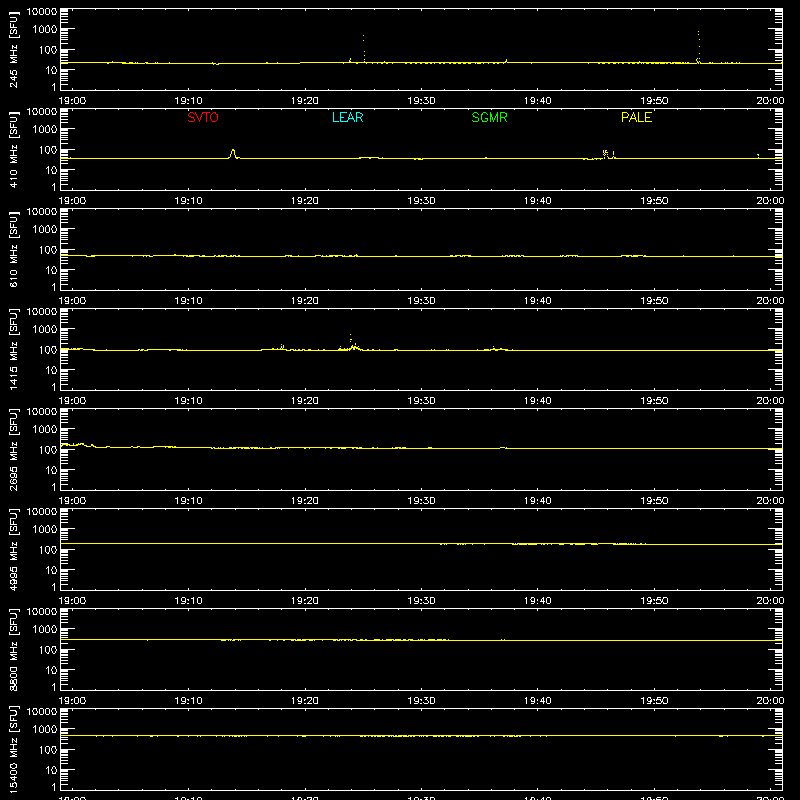The height and width of the screenshot is (800, 800).
Task: Click the 10 y-axis value on 1415 MHz plot
Action: point(51,370)
